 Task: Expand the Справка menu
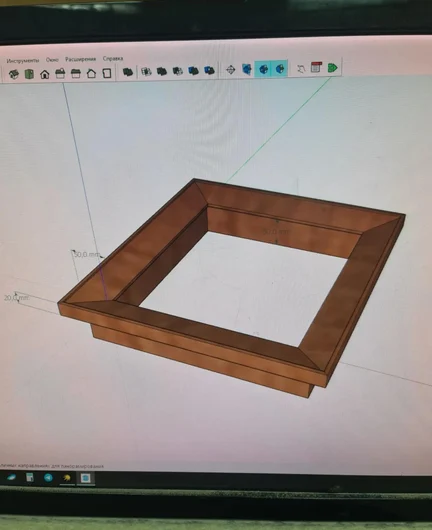point(113,58)
